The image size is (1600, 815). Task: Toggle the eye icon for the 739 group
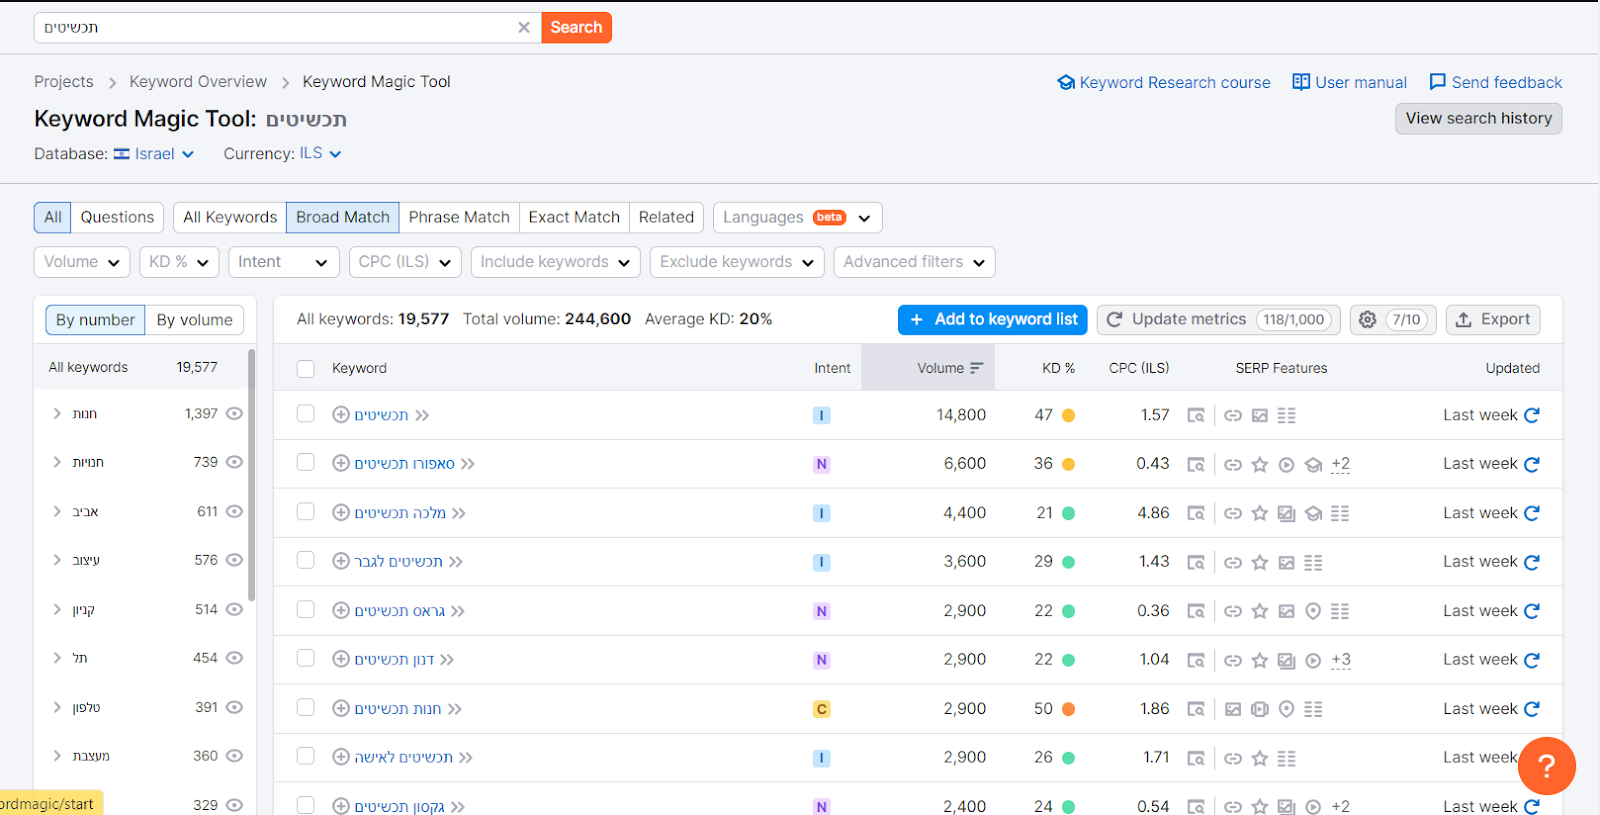(234, 462)
